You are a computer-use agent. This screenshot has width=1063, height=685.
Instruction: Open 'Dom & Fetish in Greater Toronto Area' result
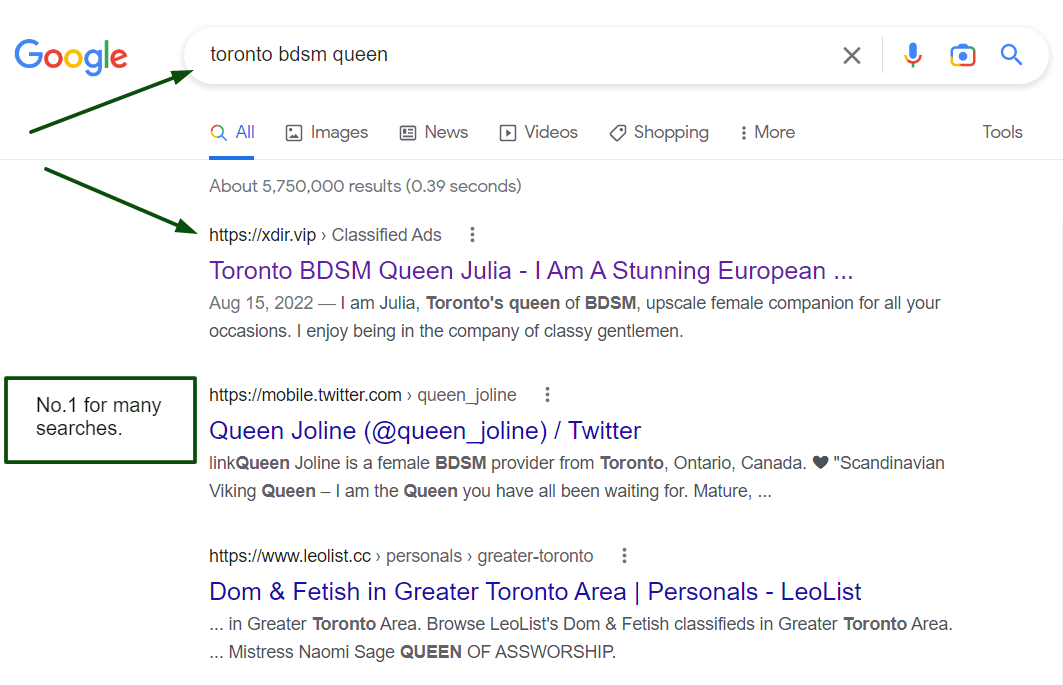(x=535, y=591)
